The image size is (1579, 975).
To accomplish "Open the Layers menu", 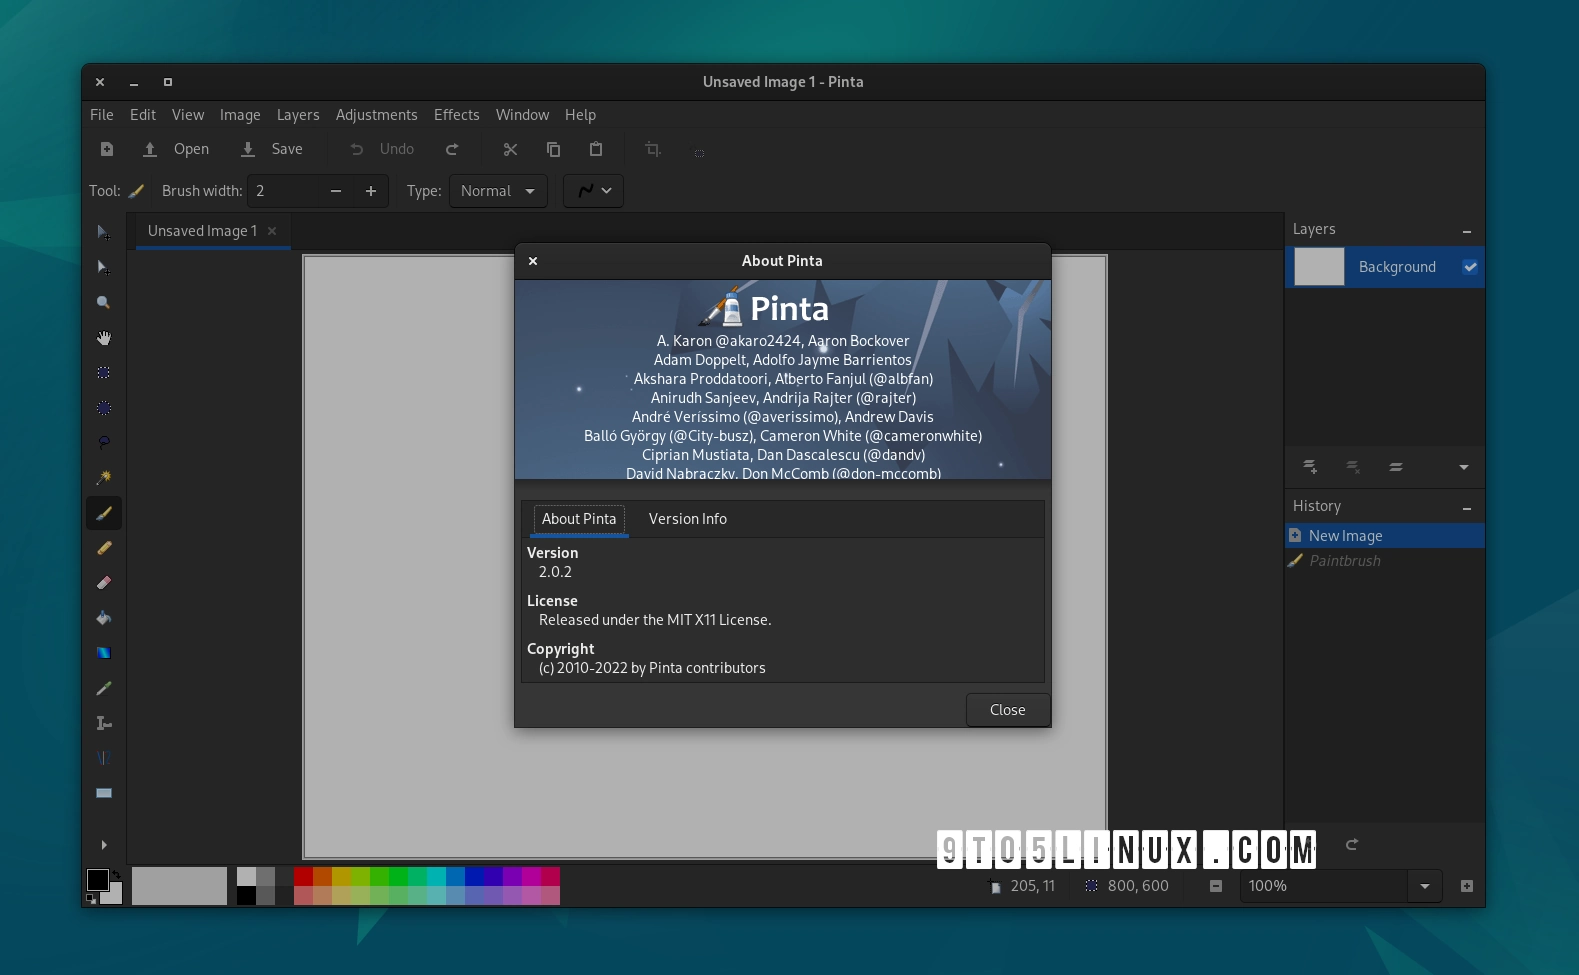I will (298, 115).
